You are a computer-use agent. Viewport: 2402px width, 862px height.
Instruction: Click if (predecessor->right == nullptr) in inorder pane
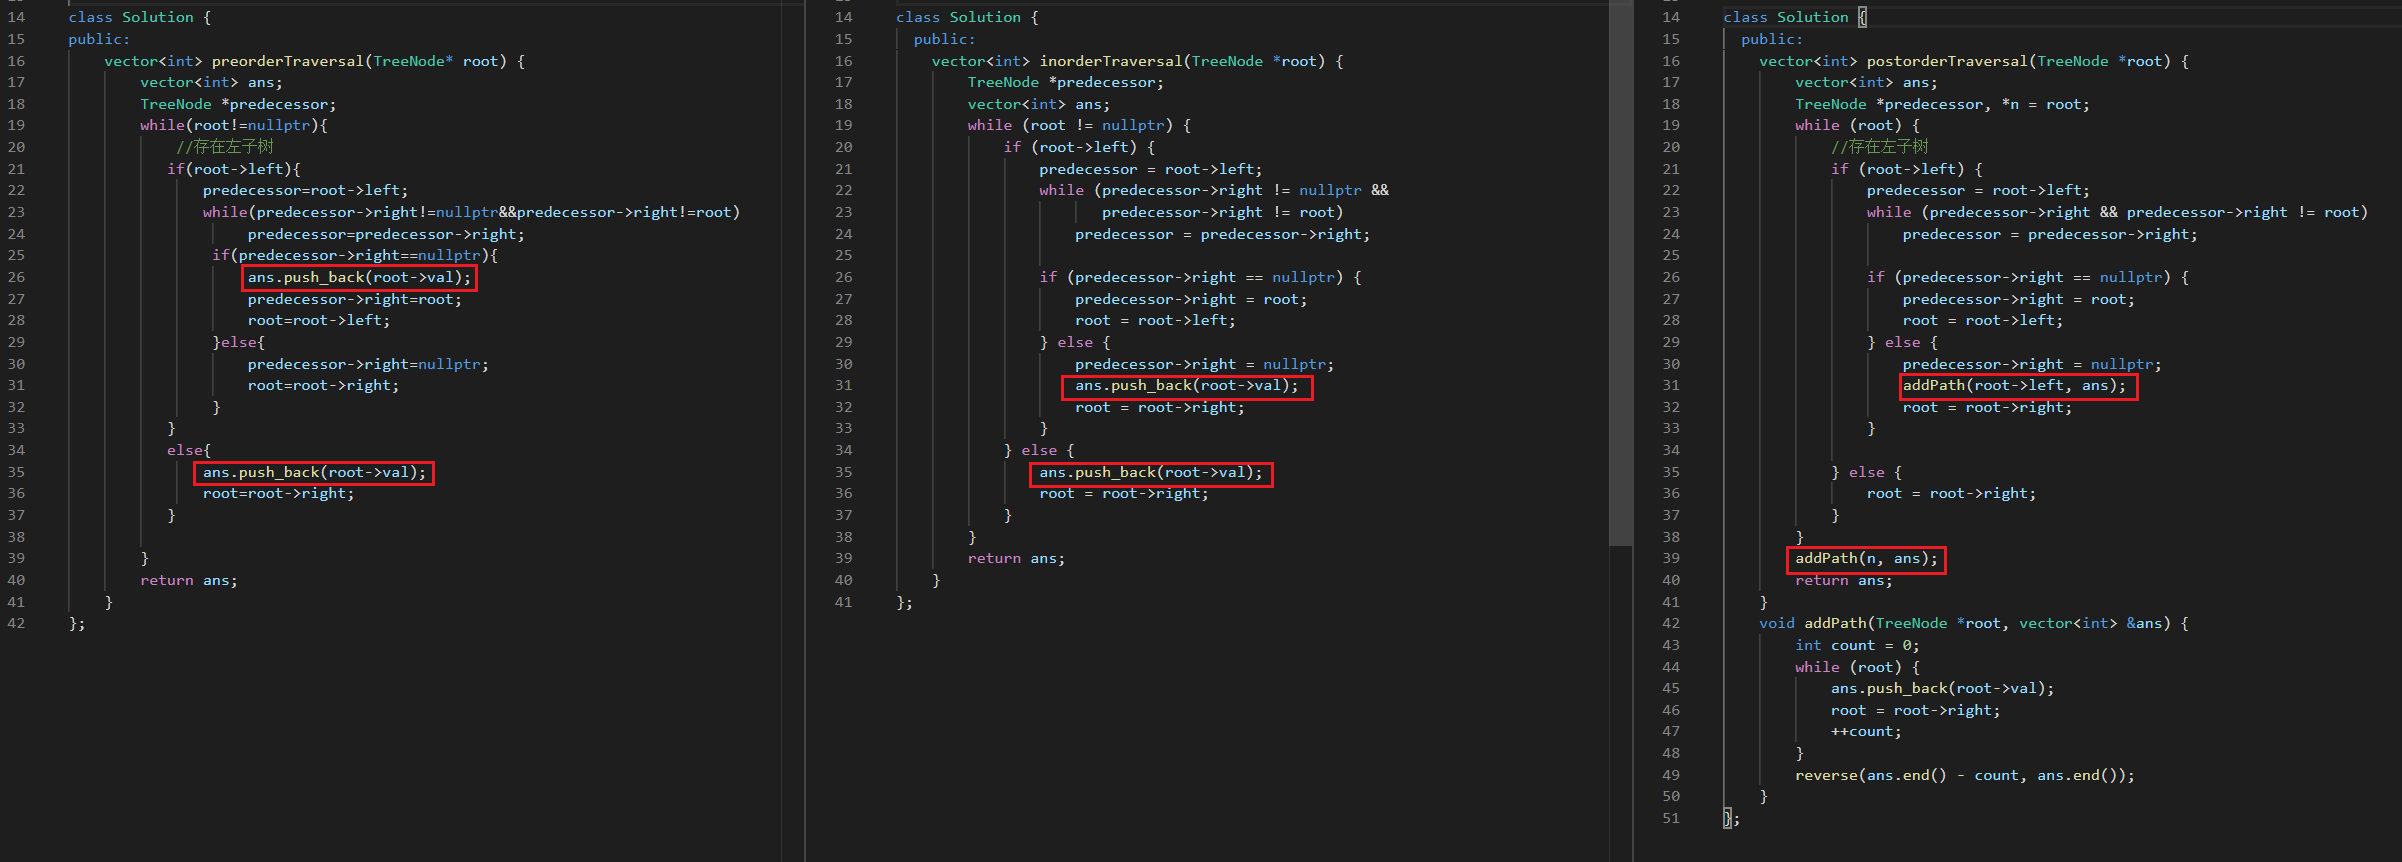tap(1201, 278)
